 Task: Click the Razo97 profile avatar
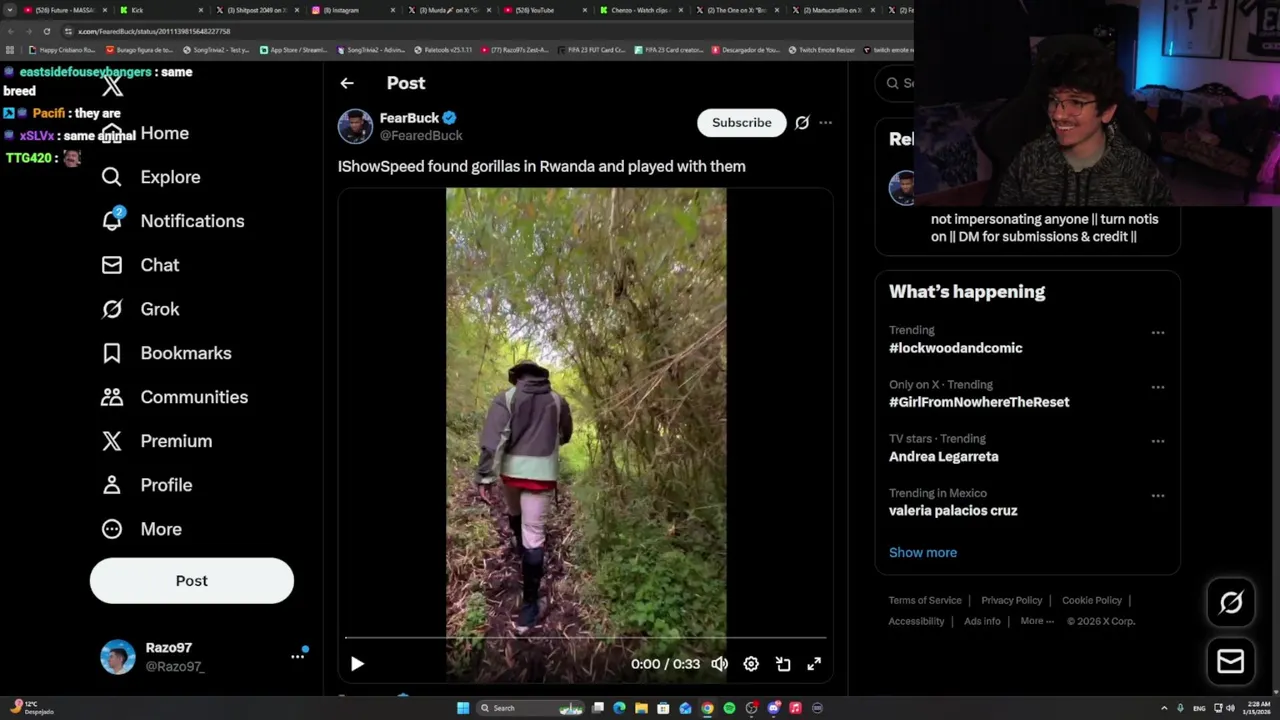pos(118,657)
